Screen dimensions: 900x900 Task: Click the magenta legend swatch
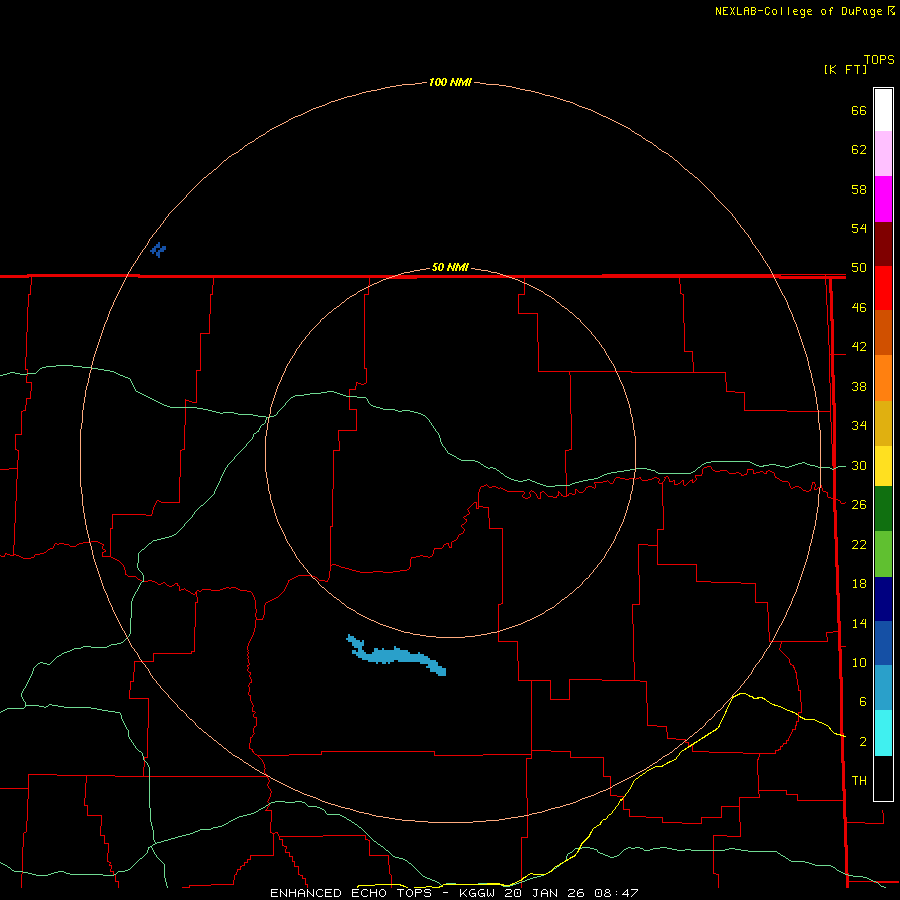point(883,199)
